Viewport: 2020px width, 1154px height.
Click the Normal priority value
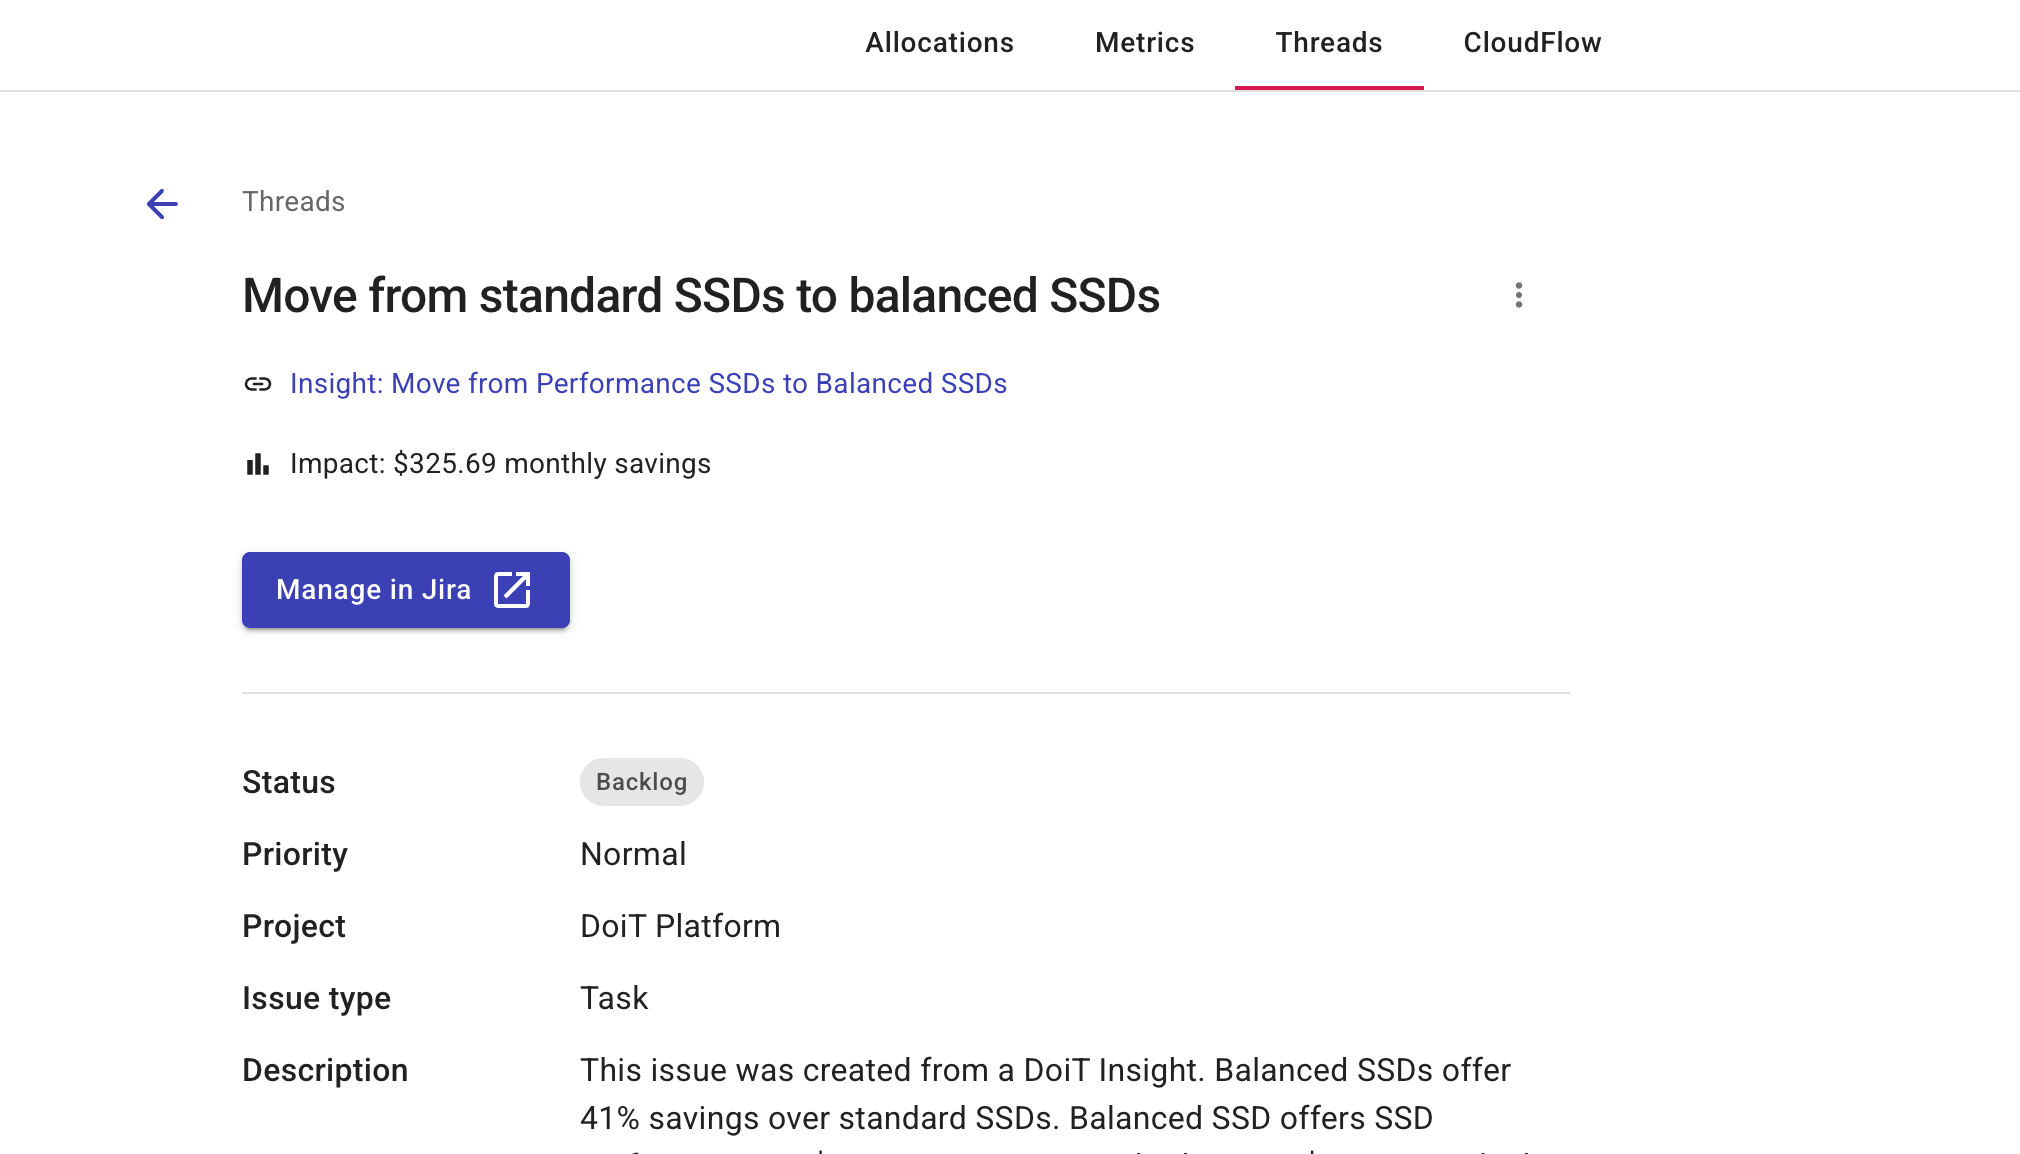[633, 854]
